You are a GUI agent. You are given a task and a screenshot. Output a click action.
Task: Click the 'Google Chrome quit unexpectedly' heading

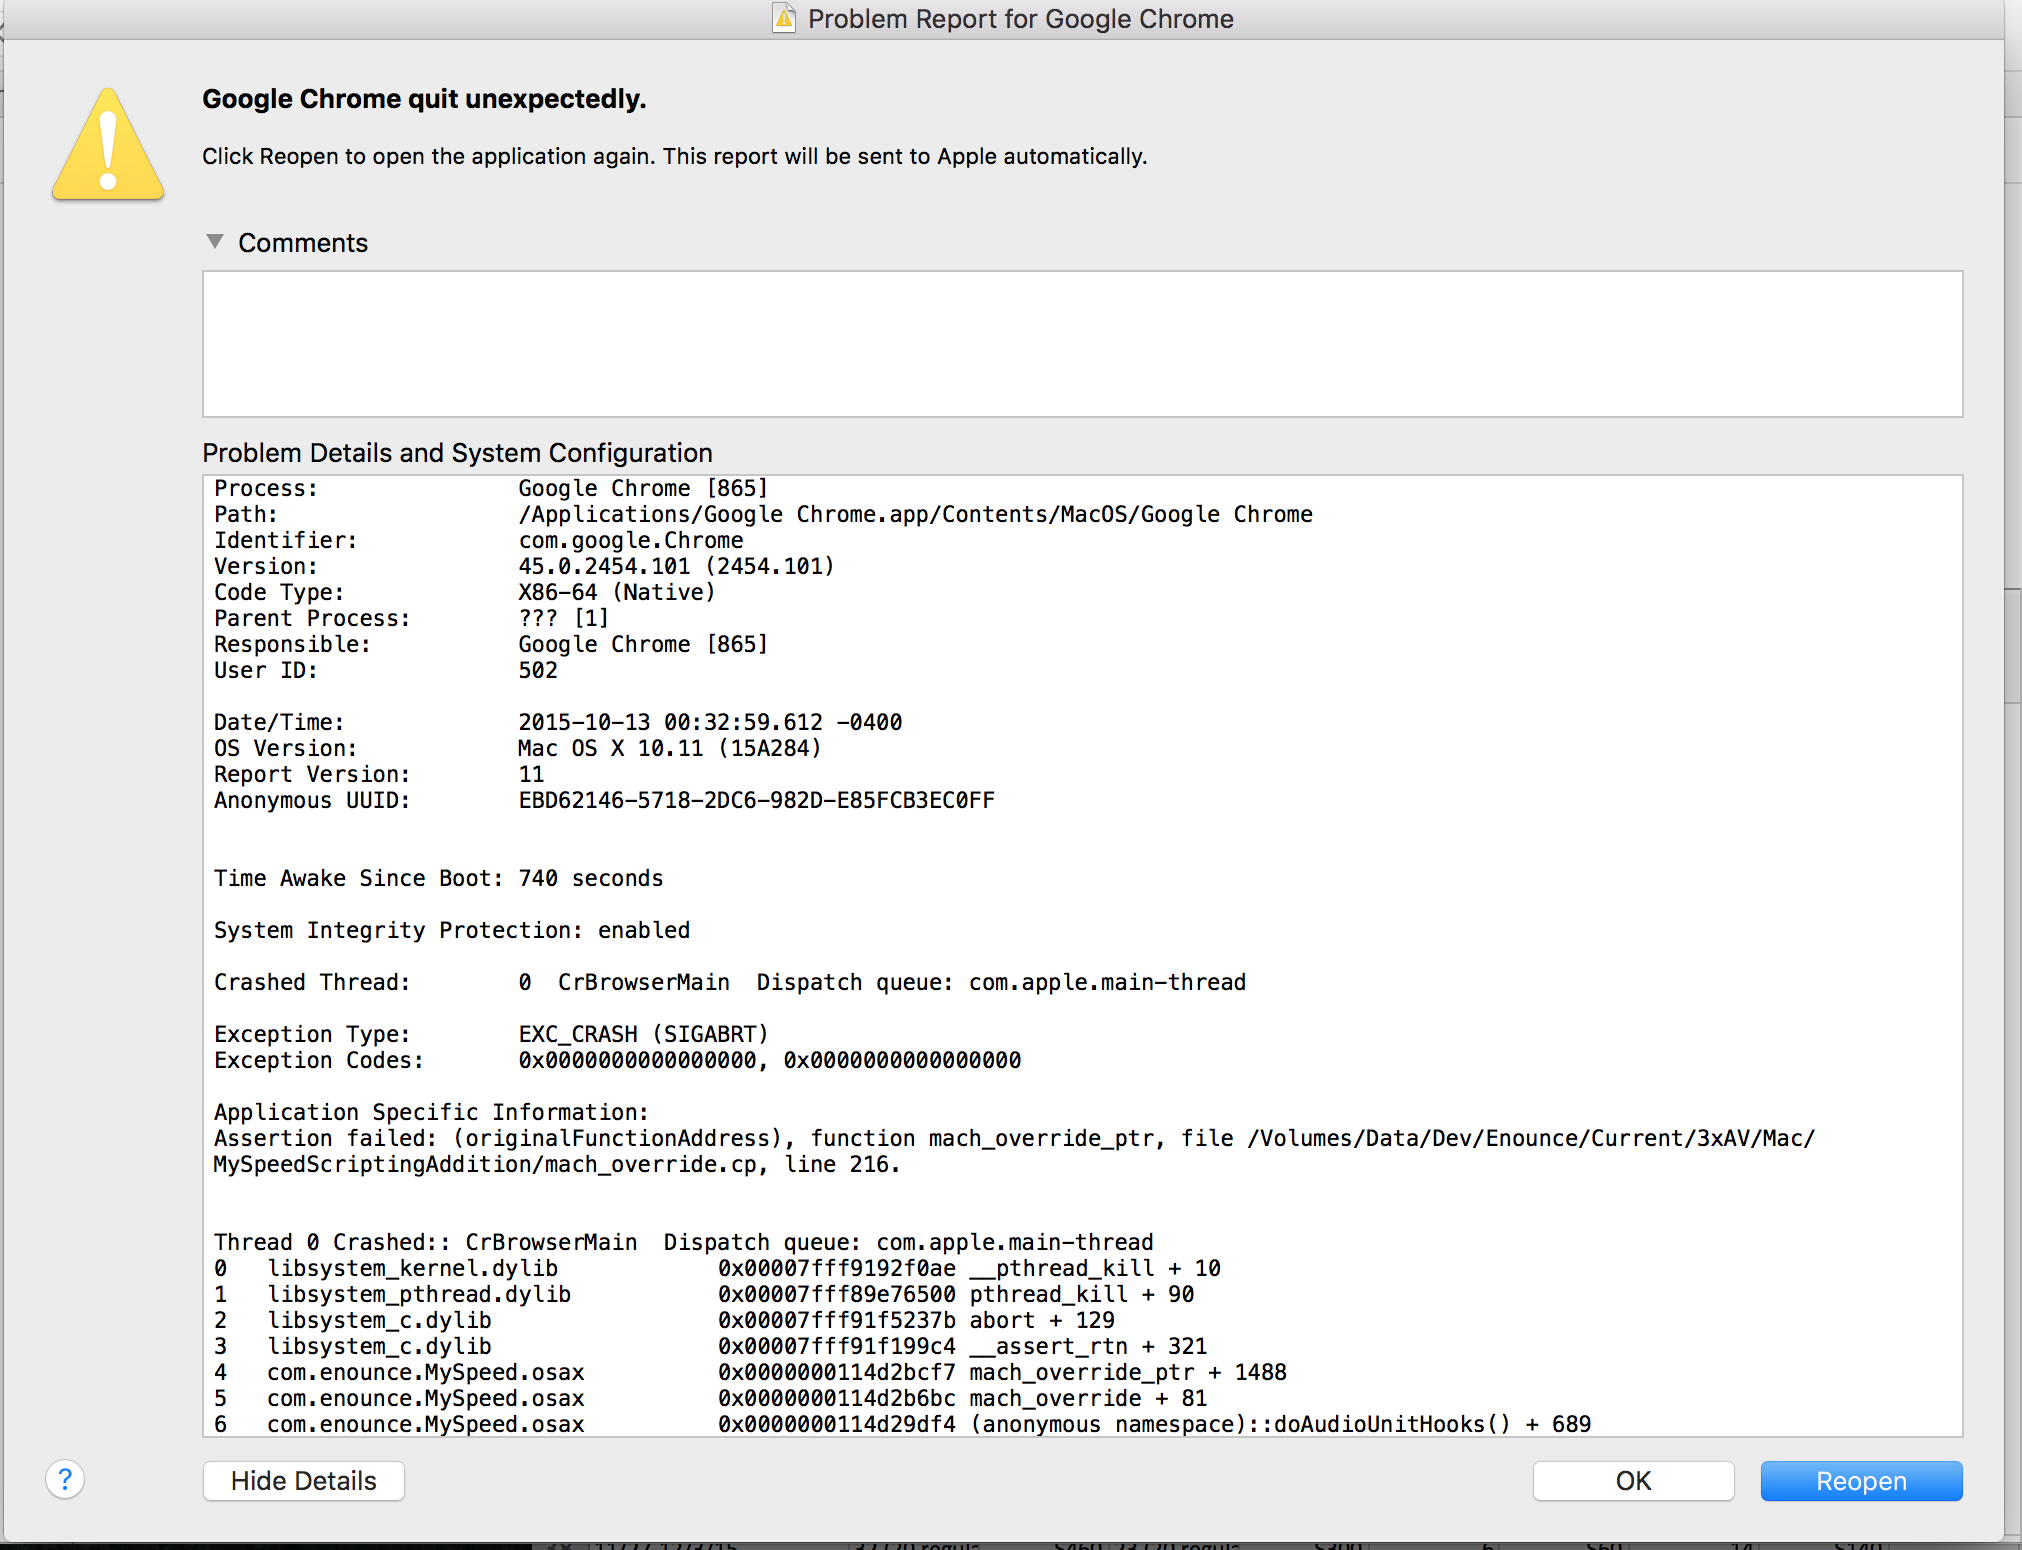(424, 99)
